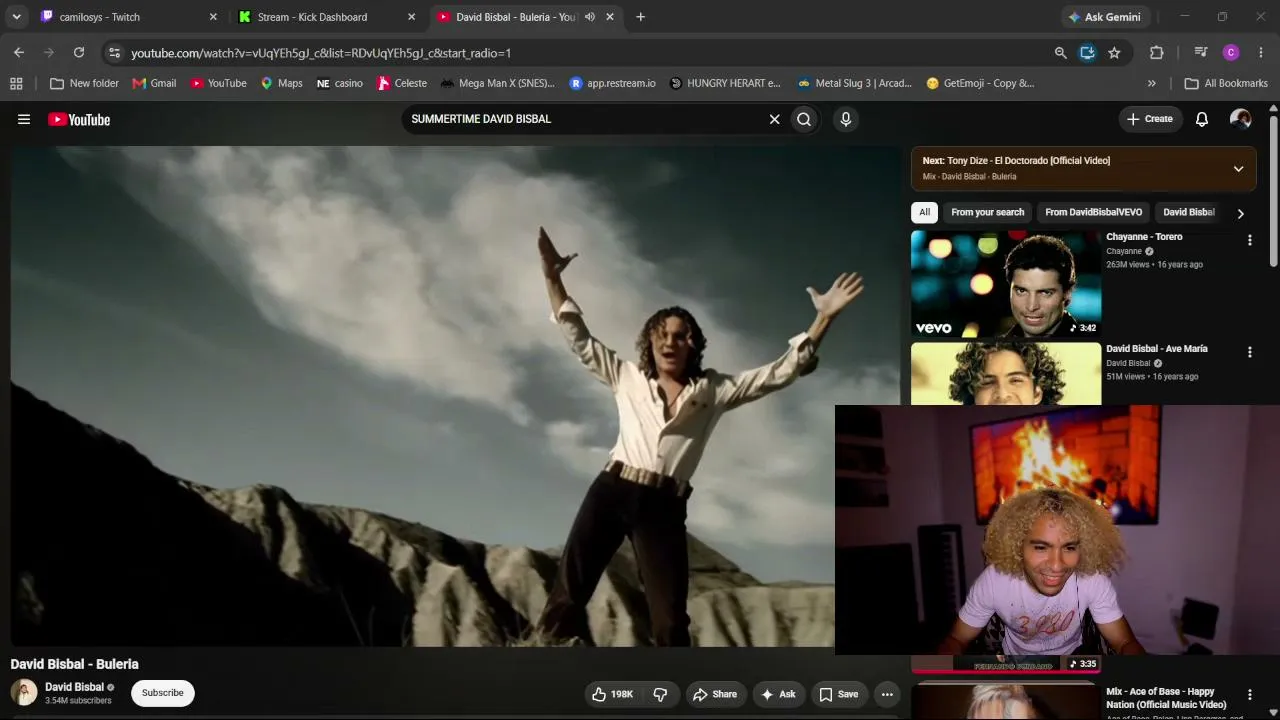Switch to the Stream - Kick Dashboard tab
This screenshot has width=1280, height=720.
click(326, 17)
